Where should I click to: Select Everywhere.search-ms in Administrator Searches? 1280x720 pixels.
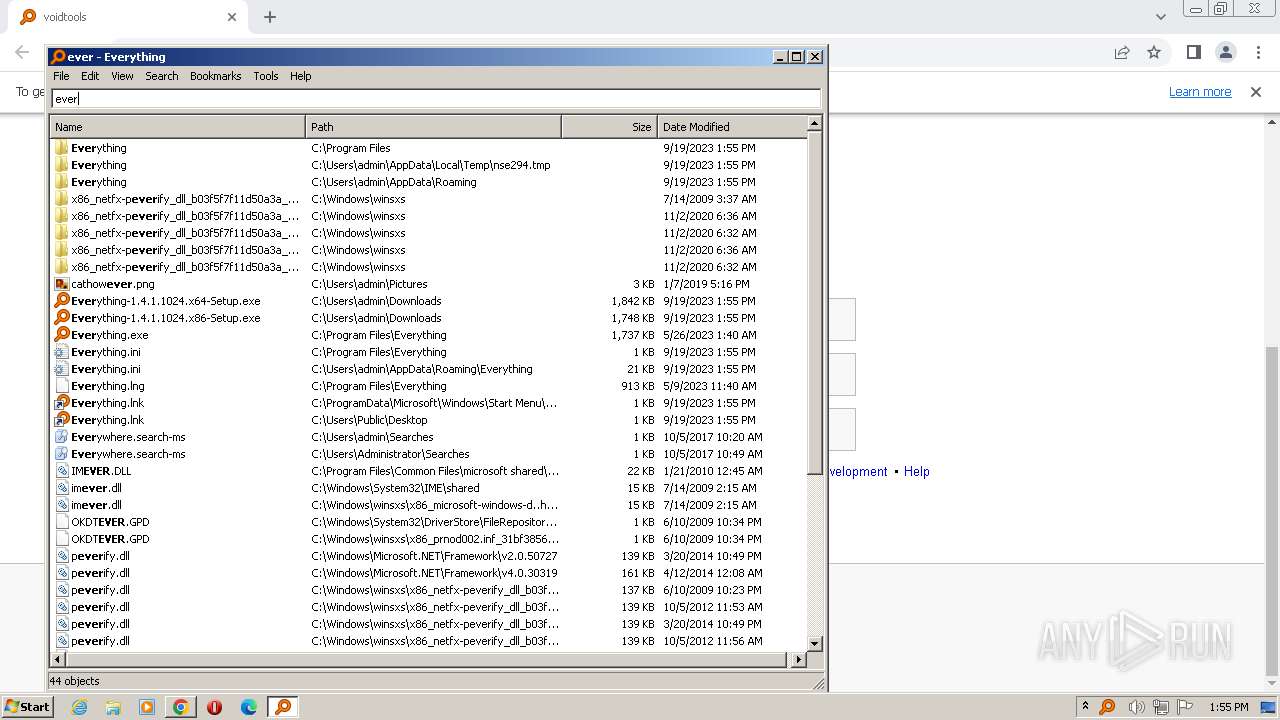tap(428, 454)
